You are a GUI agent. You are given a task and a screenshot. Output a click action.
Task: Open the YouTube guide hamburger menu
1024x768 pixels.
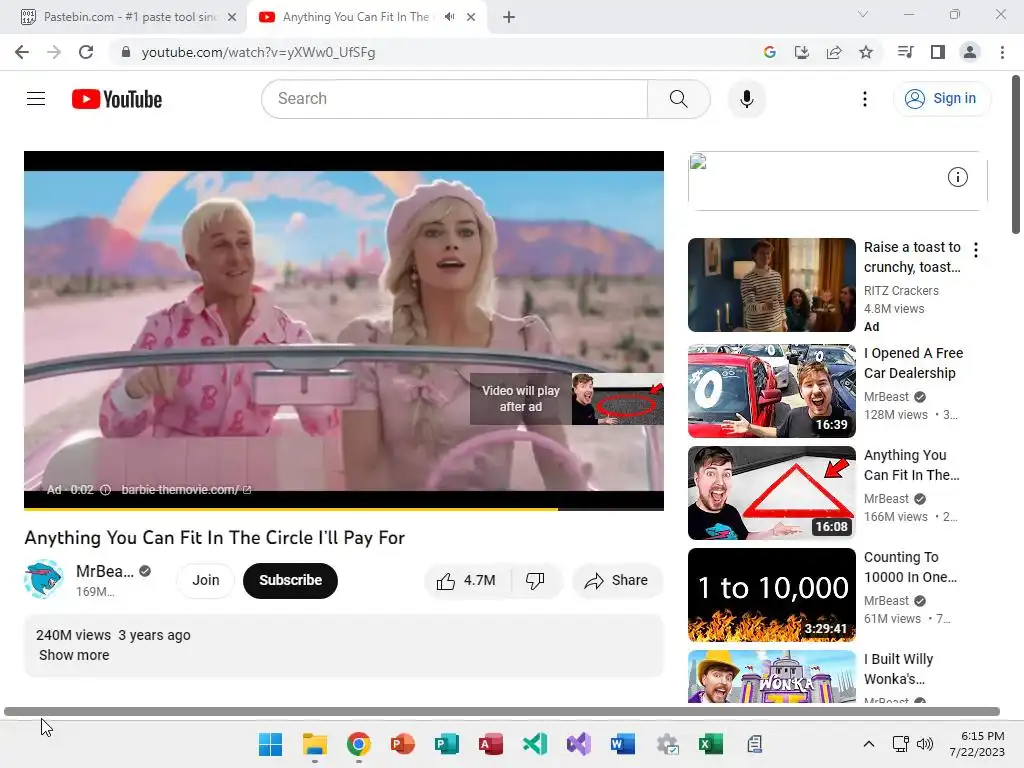click(x=36, y=99)
